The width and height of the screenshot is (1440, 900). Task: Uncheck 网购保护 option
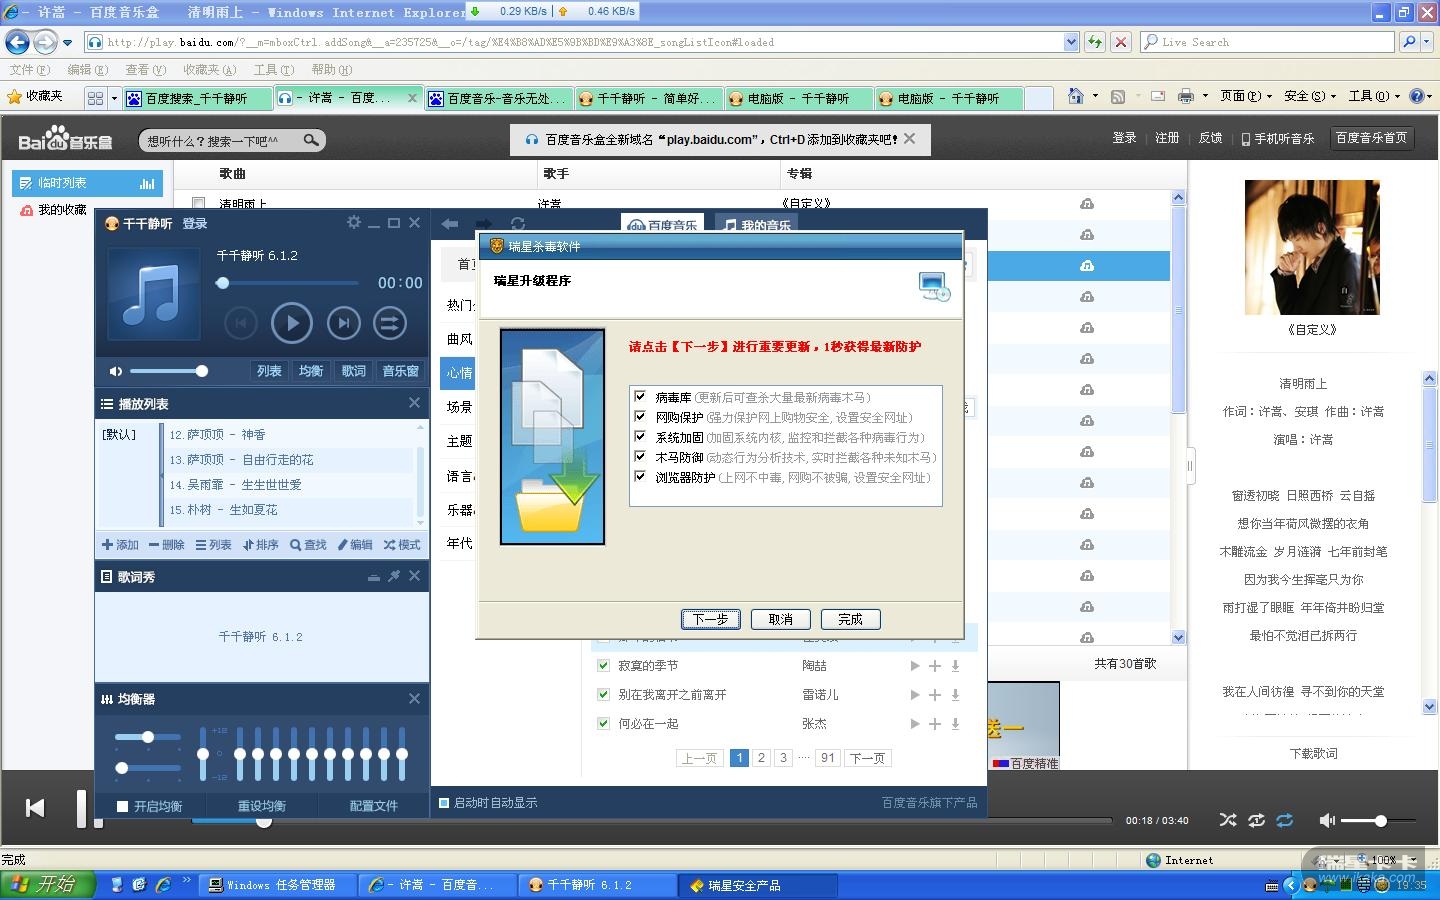(x=640, y=416)
